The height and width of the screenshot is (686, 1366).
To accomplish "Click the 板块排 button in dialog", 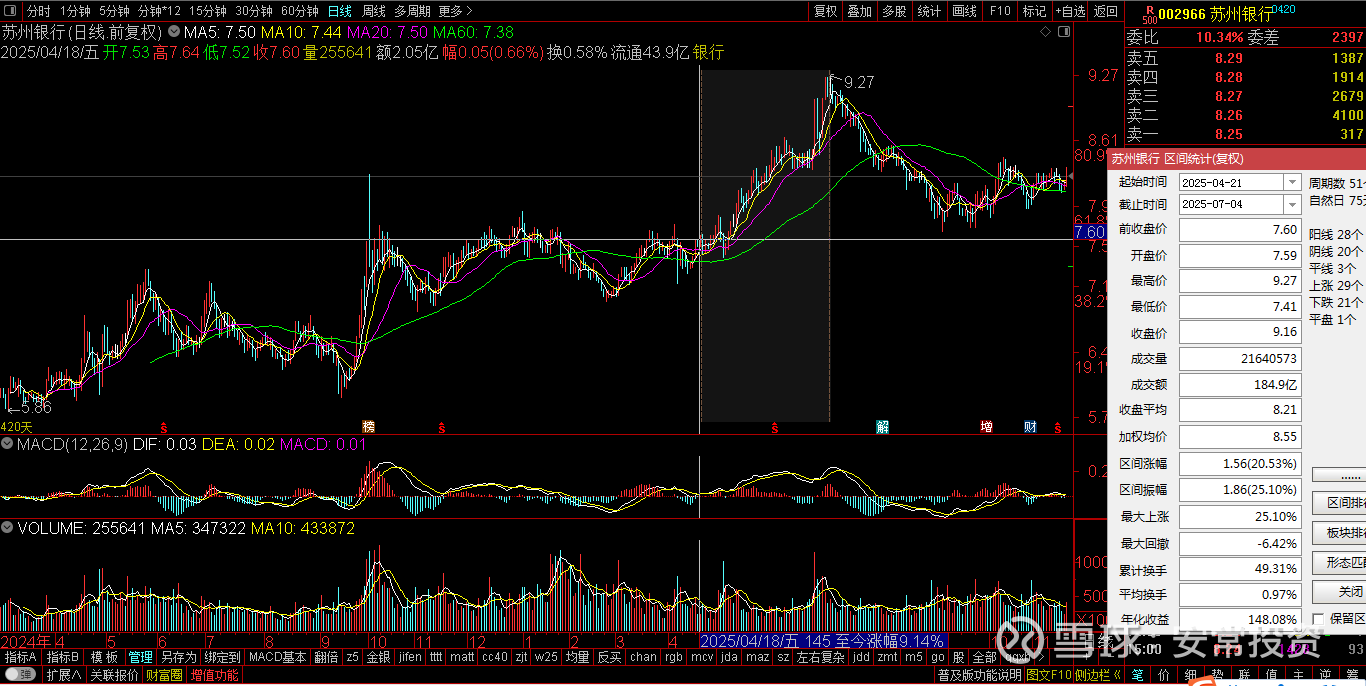I will click(1338, 533).
